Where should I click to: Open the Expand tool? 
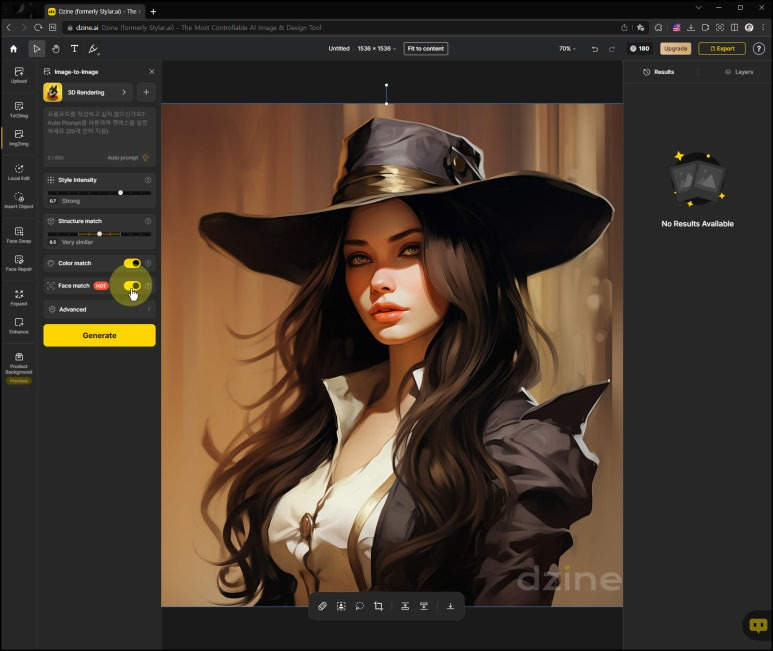click(x=19, y=298)
